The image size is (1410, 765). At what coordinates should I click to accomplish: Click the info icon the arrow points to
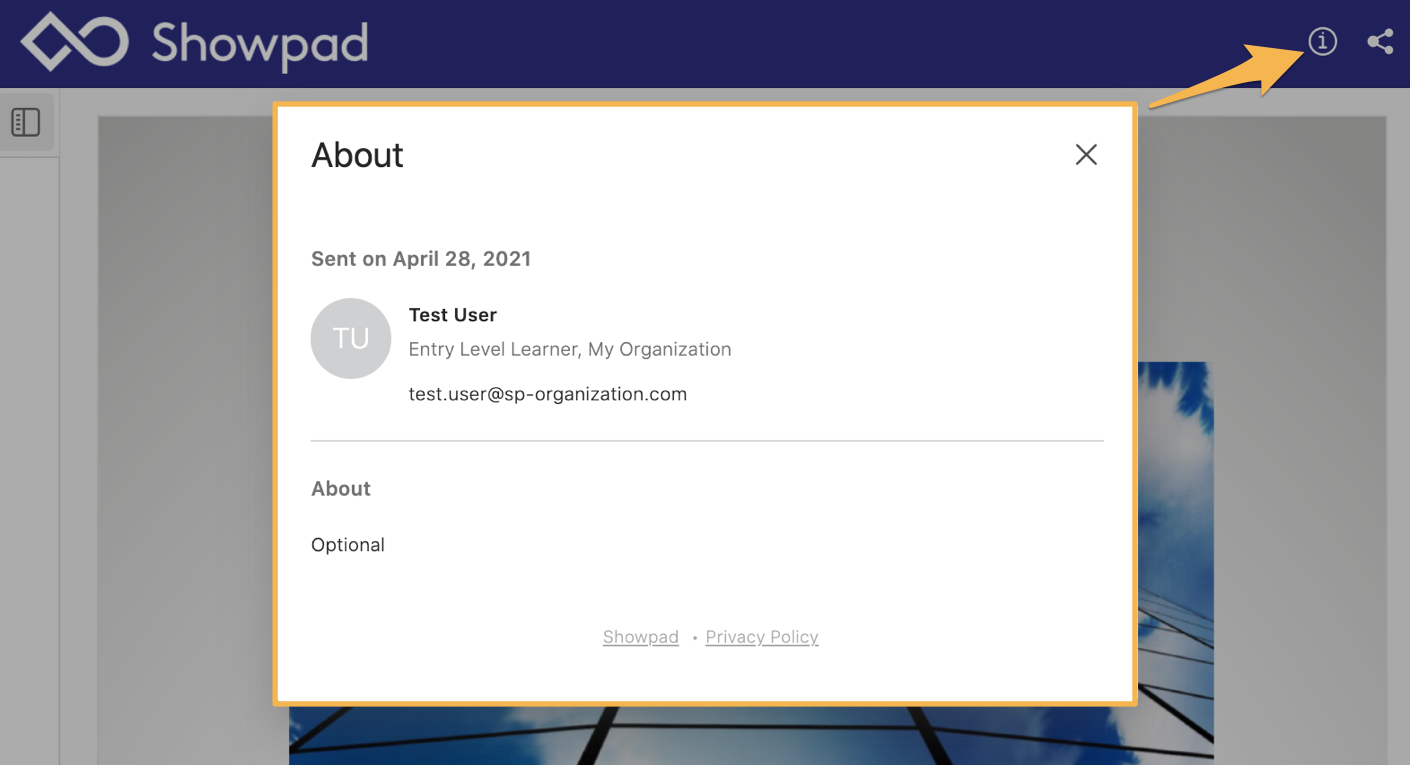[1321, 41]
